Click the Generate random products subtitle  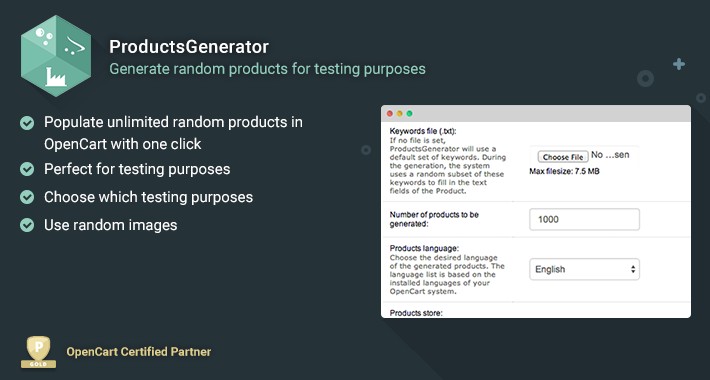267,69
